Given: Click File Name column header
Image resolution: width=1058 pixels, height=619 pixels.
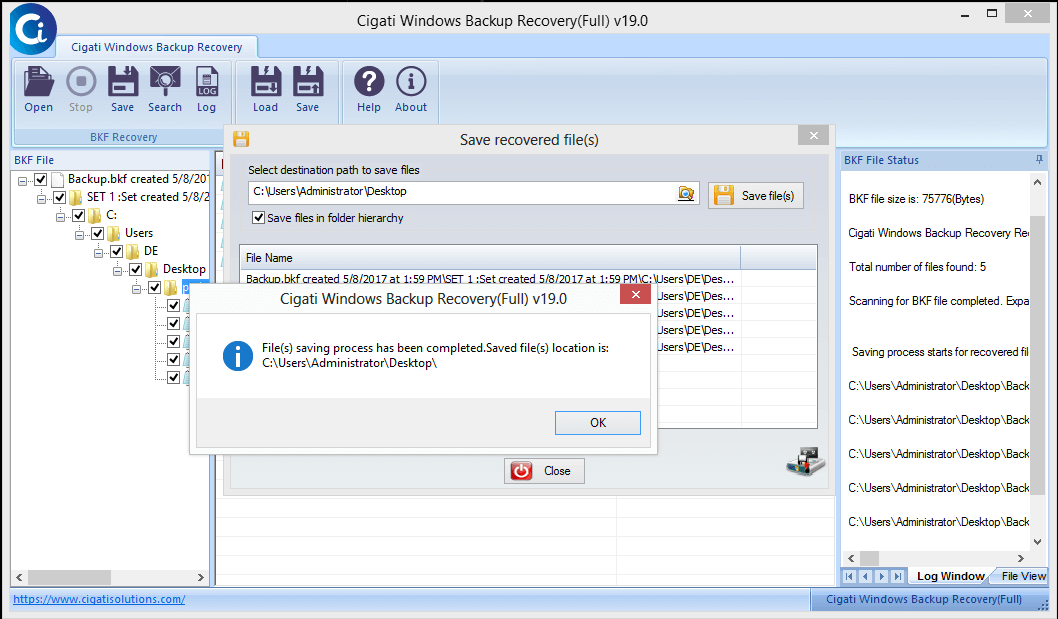Looking at the screenshot, I should (491, 258).
